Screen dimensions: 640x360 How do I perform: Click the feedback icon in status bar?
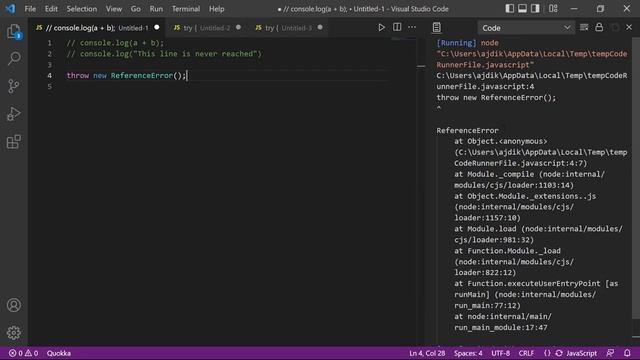coord(610,353)
